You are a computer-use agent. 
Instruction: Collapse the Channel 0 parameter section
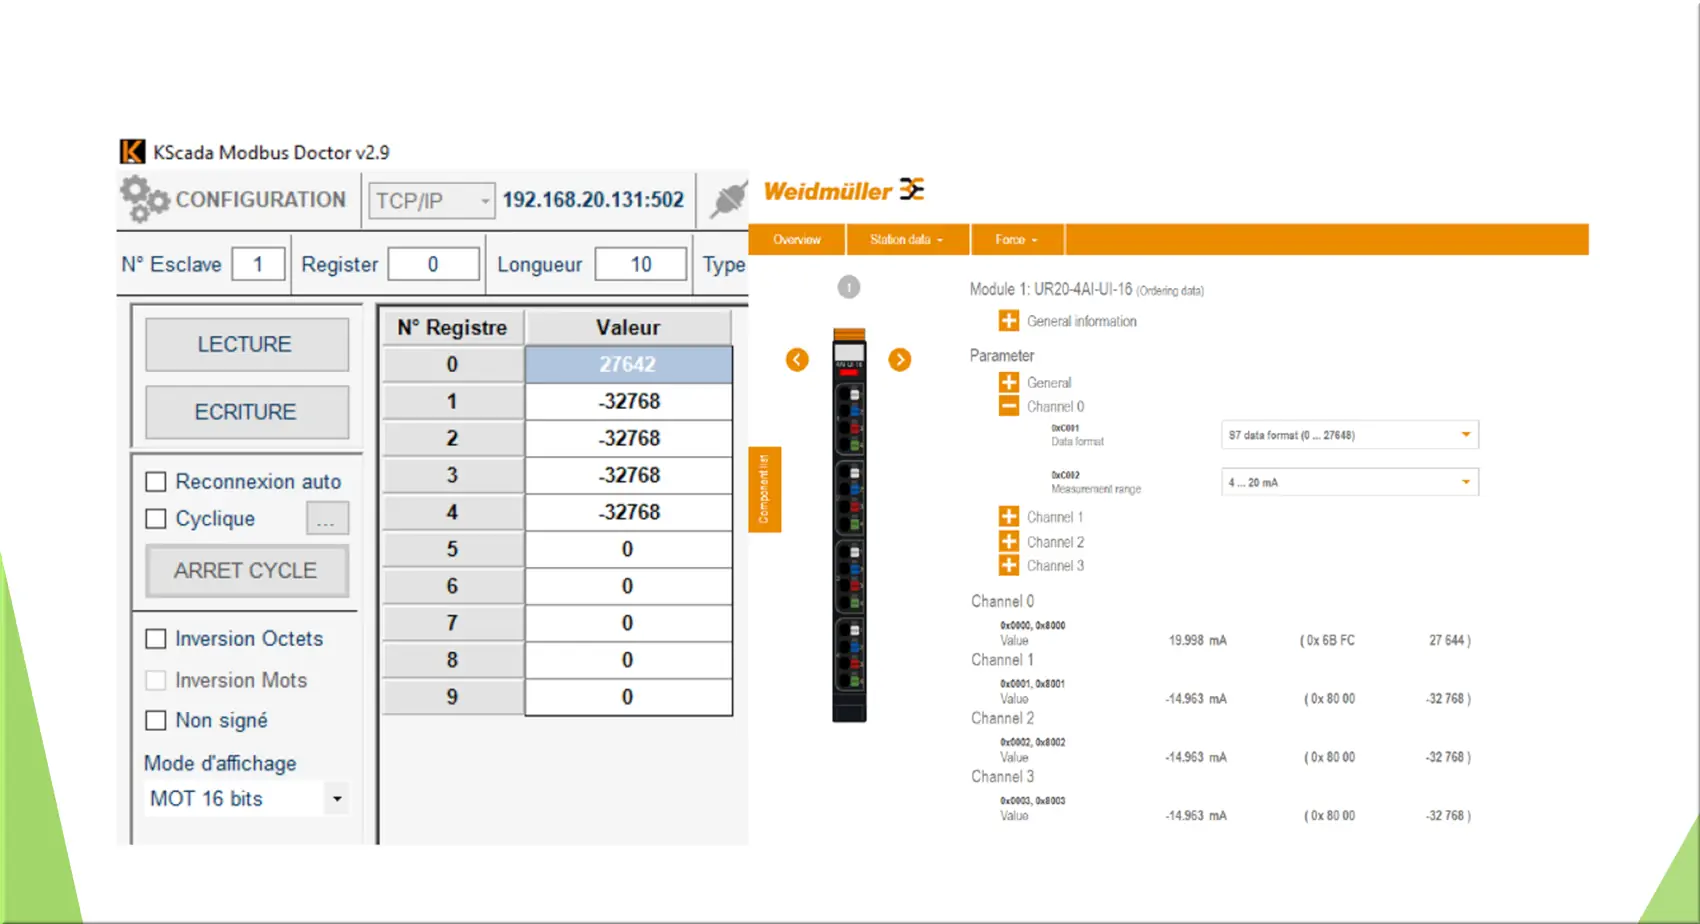(1009, 406)
